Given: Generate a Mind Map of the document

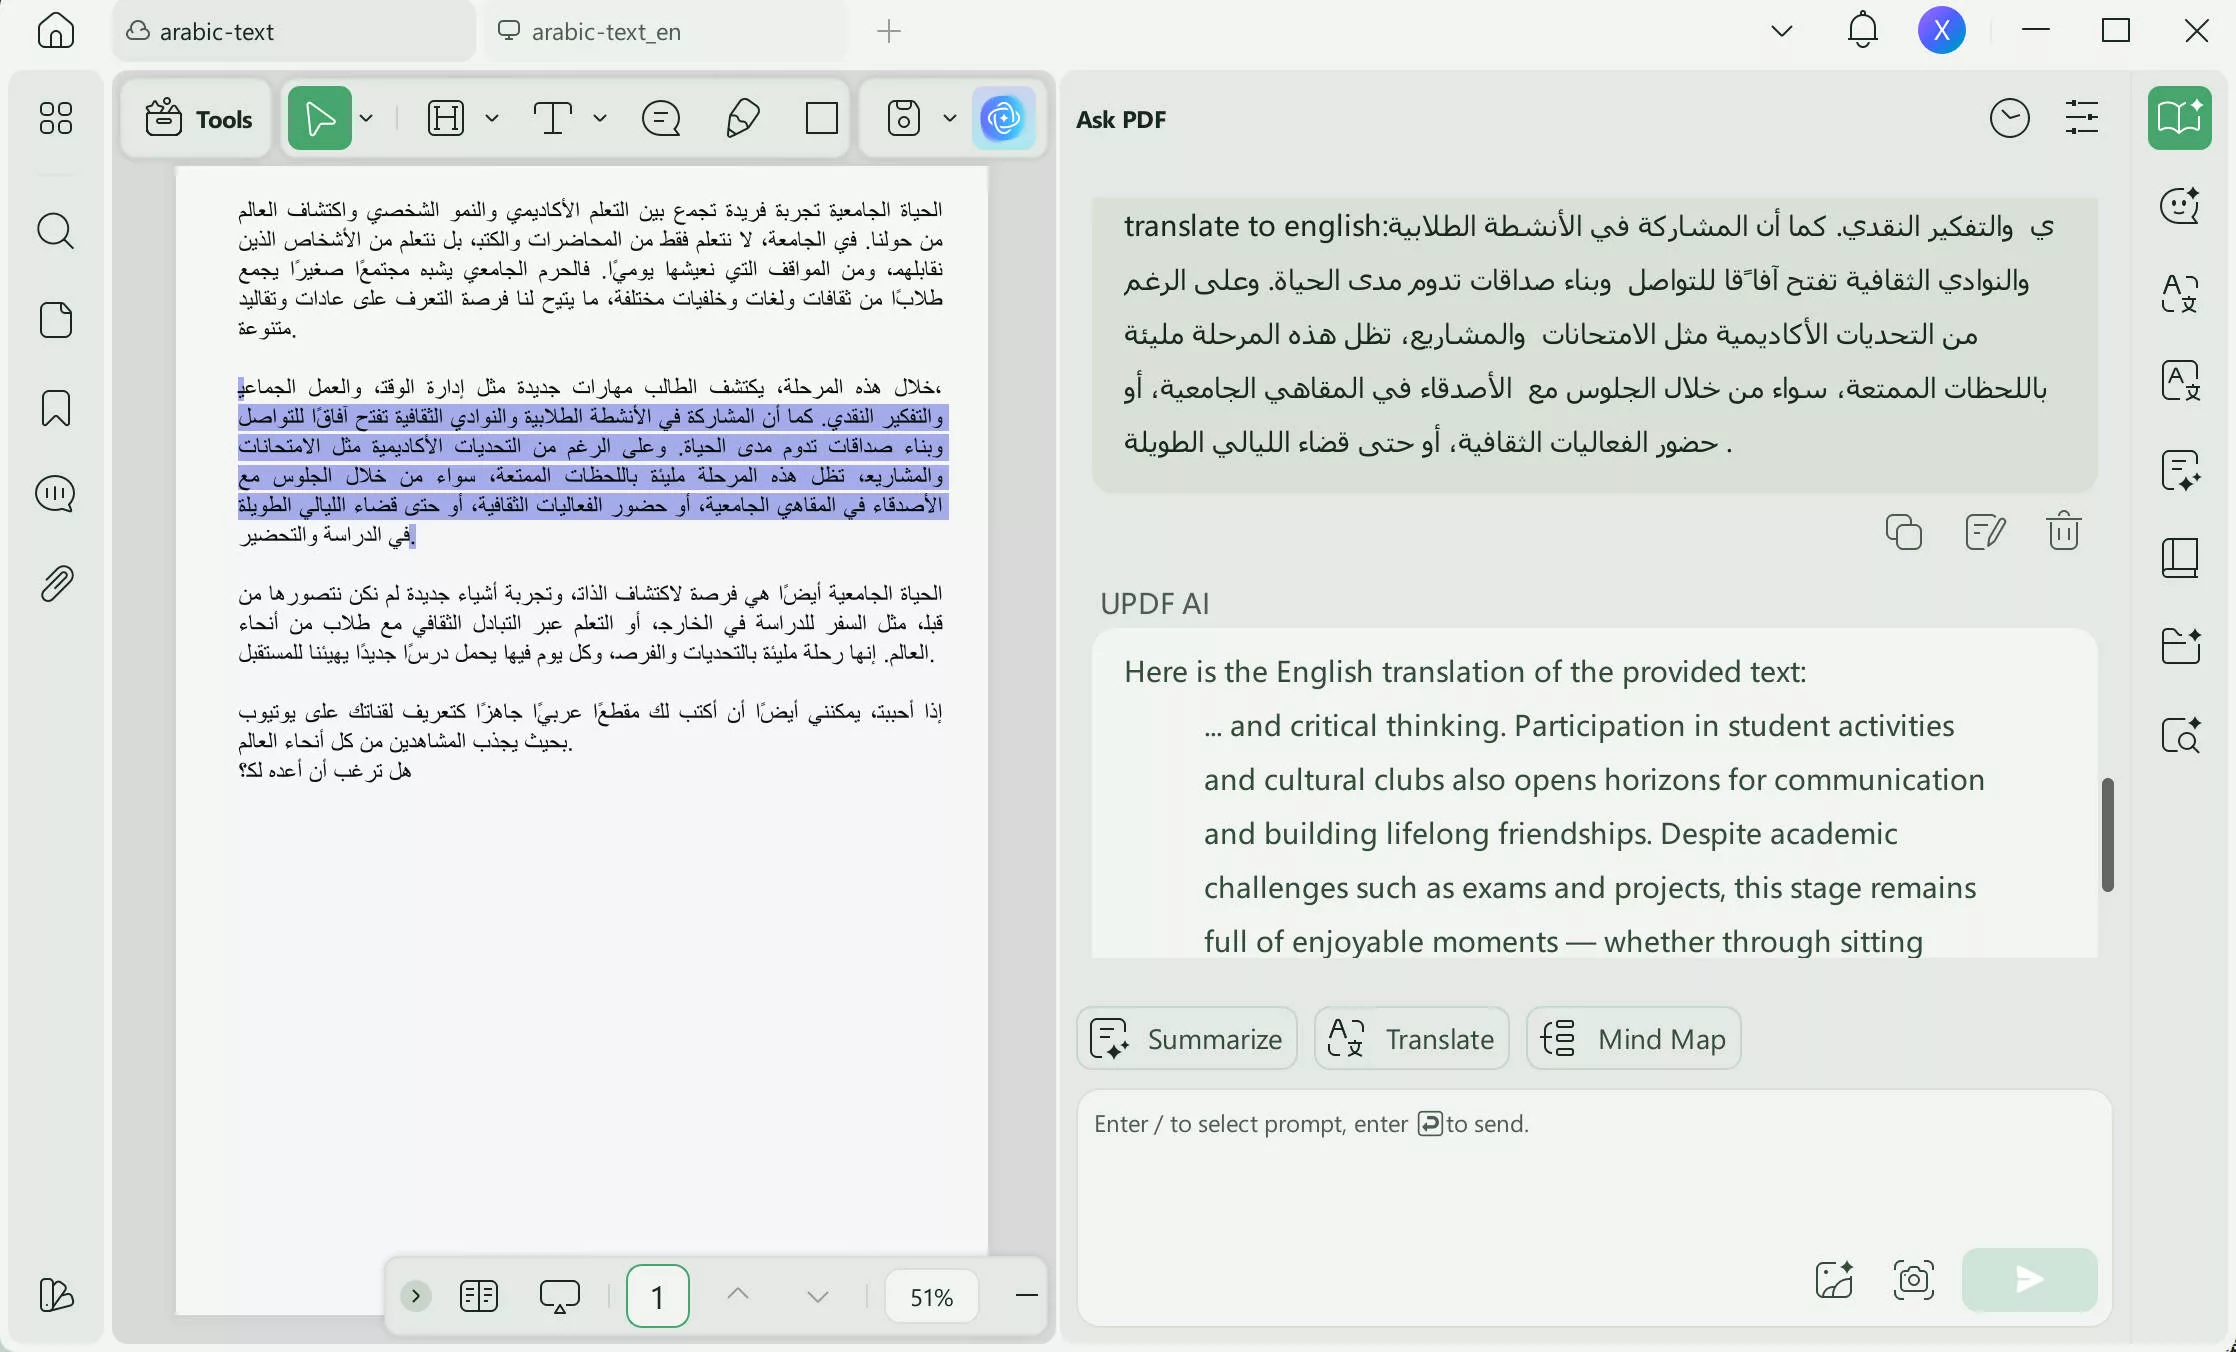Looking at the screenshot, I should coord(1632,1038).
